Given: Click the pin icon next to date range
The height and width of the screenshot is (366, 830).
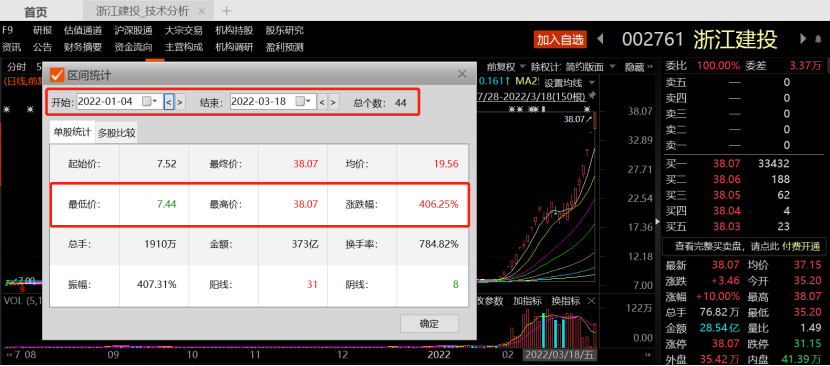Looking at the screenshot, I should [592, 95].
